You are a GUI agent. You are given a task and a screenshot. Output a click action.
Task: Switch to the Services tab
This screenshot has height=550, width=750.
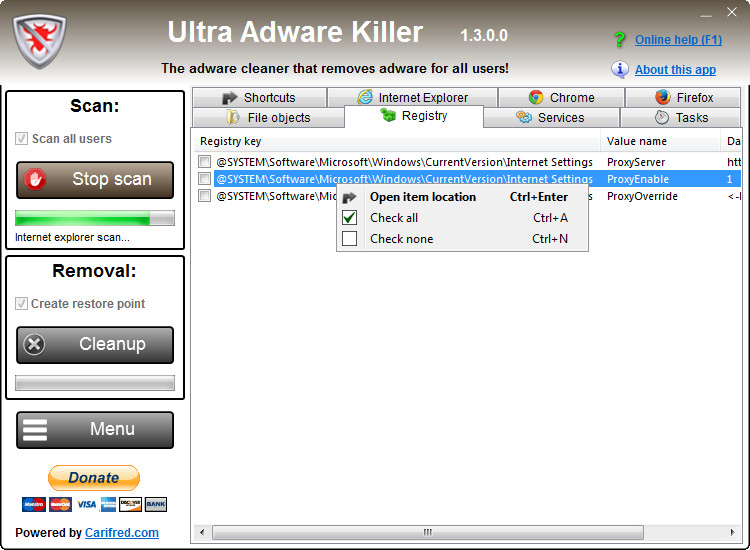tap(551, 117)
